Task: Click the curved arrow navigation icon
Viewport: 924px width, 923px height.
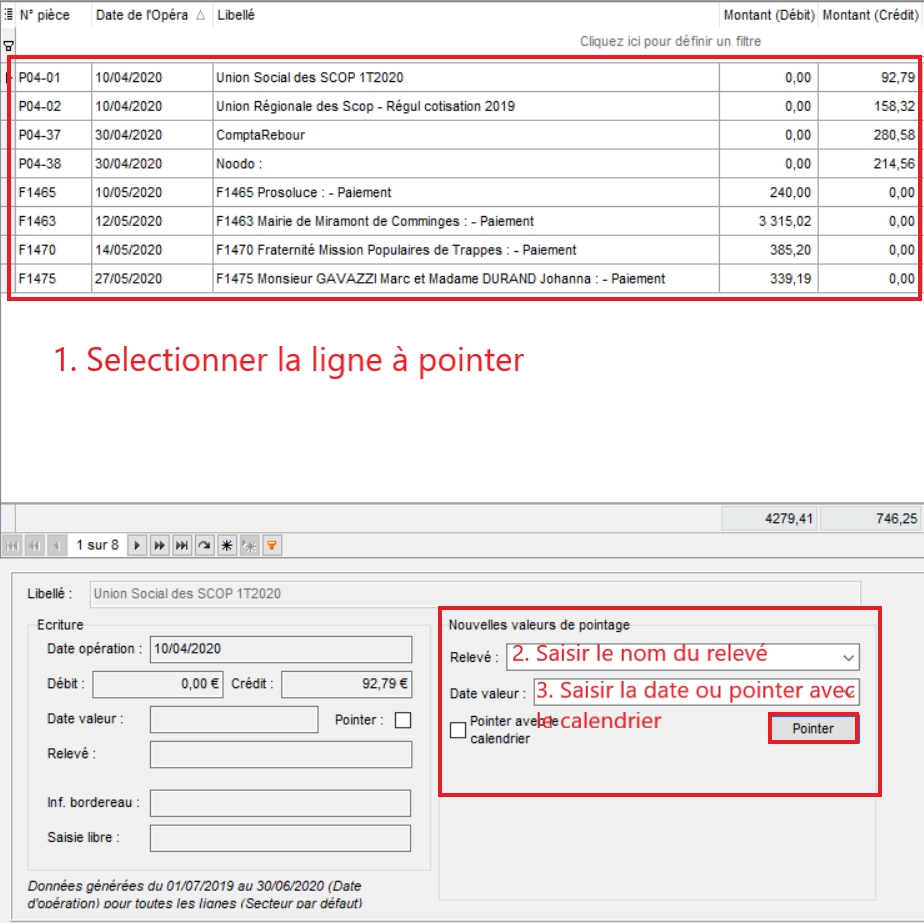Action: [x=204, y=545]
